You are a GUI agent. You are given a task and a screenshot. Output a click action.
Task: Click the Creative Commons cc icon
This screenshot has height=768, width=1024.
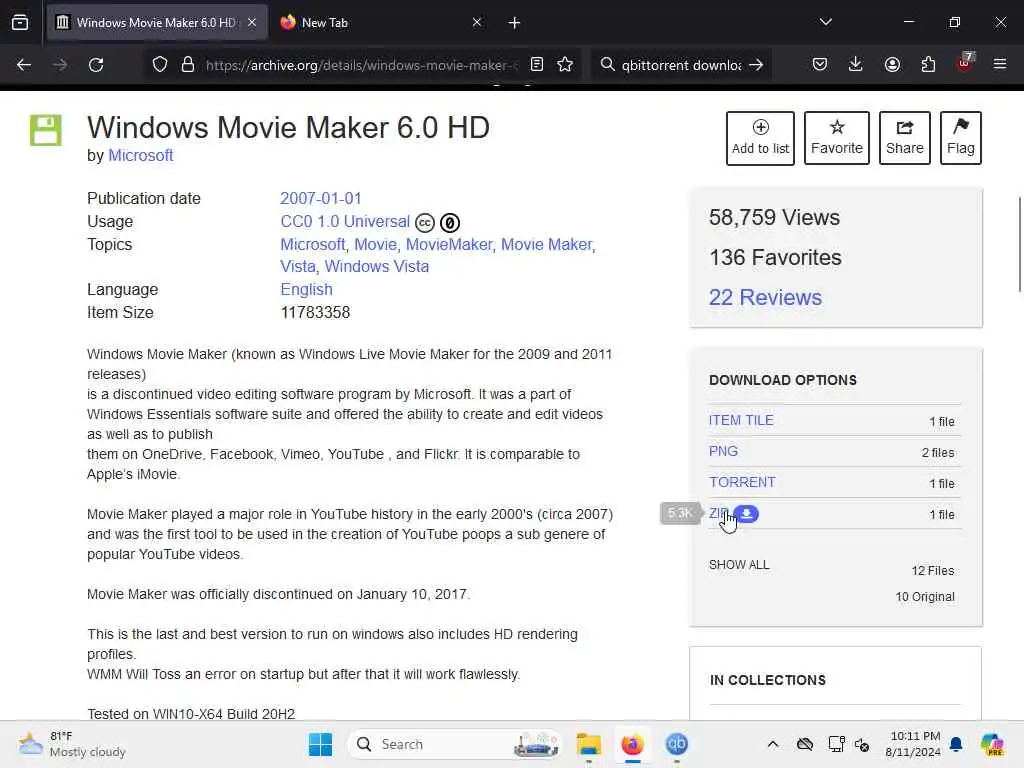coord(424,223)
